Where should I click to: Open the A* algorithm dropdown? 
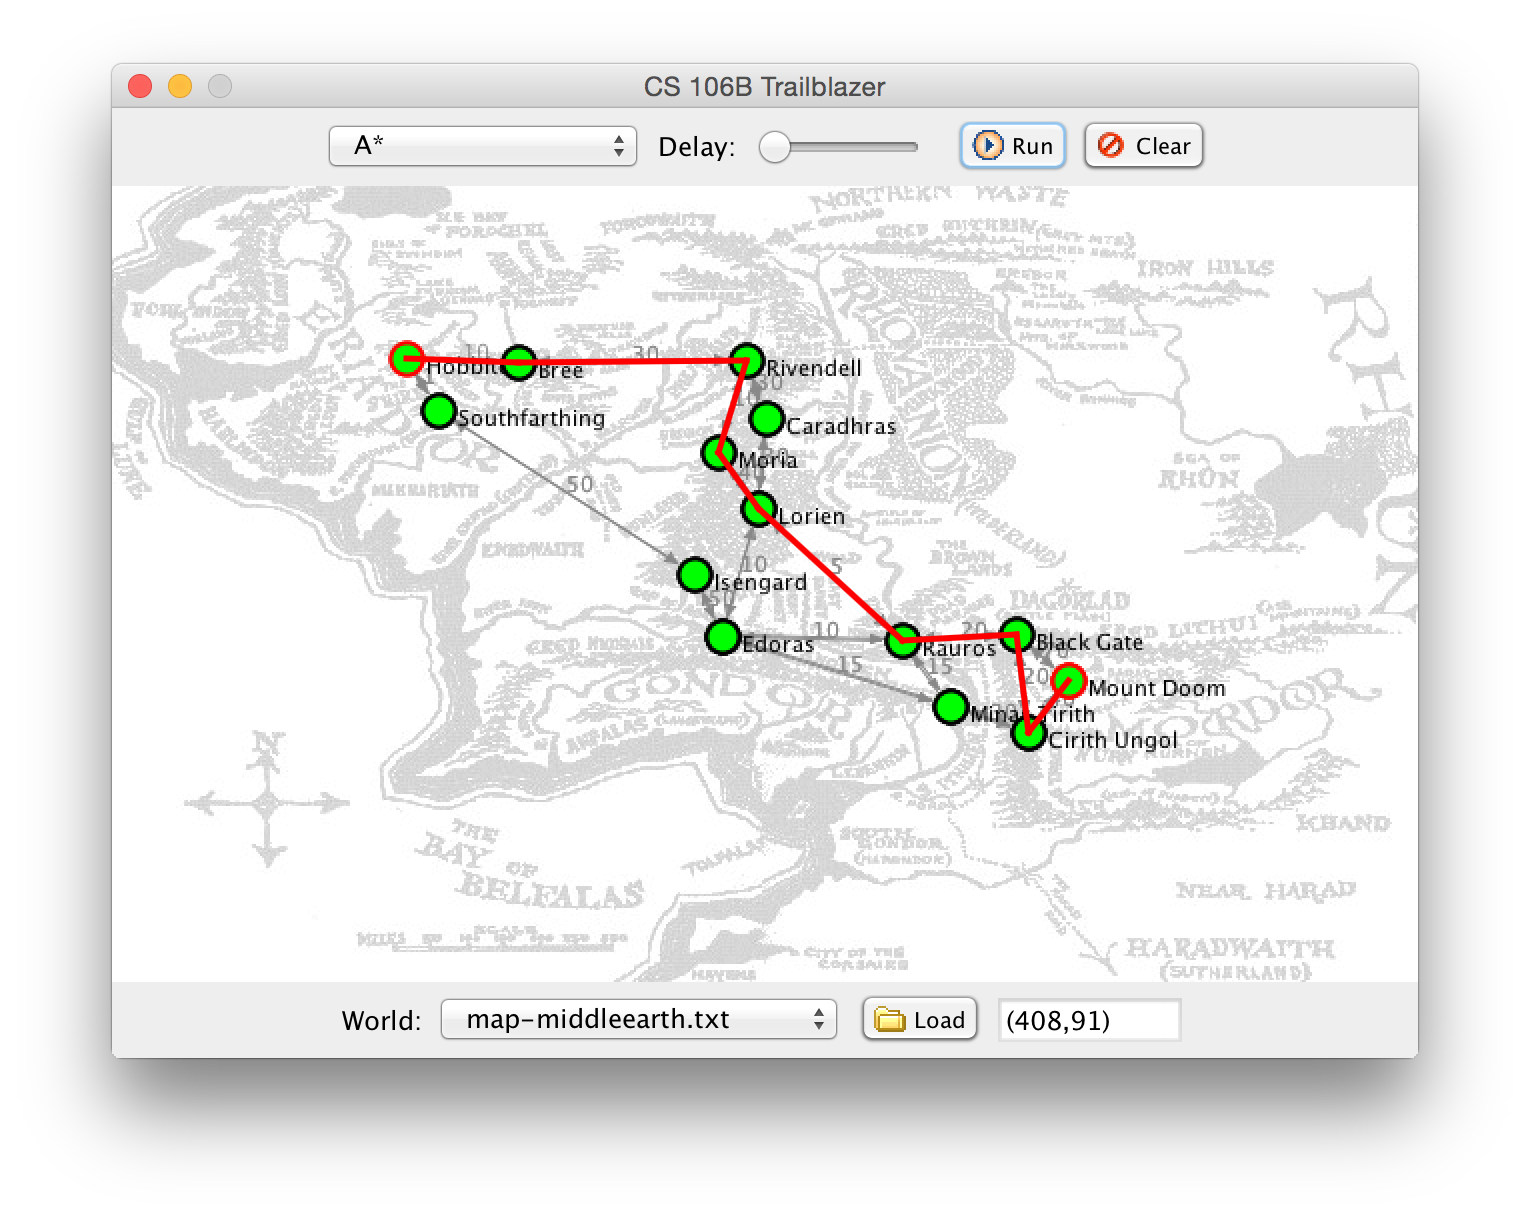(483, 146)
